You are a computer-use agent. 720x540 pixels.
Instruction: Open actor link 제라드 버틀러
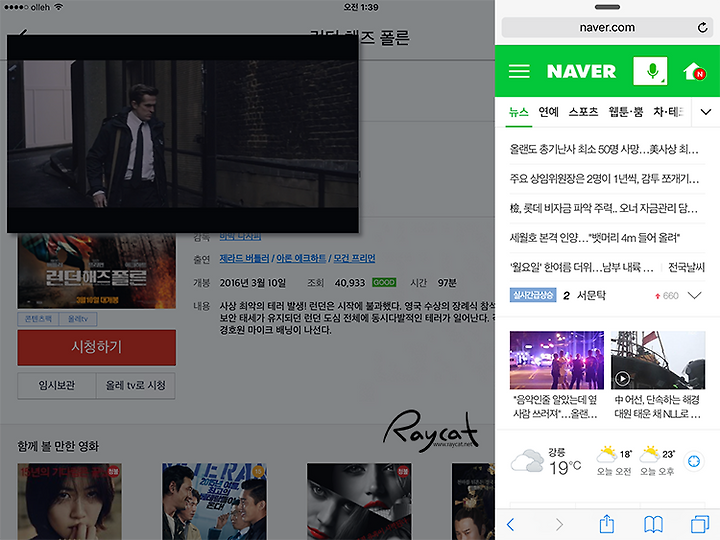point(244,259)
